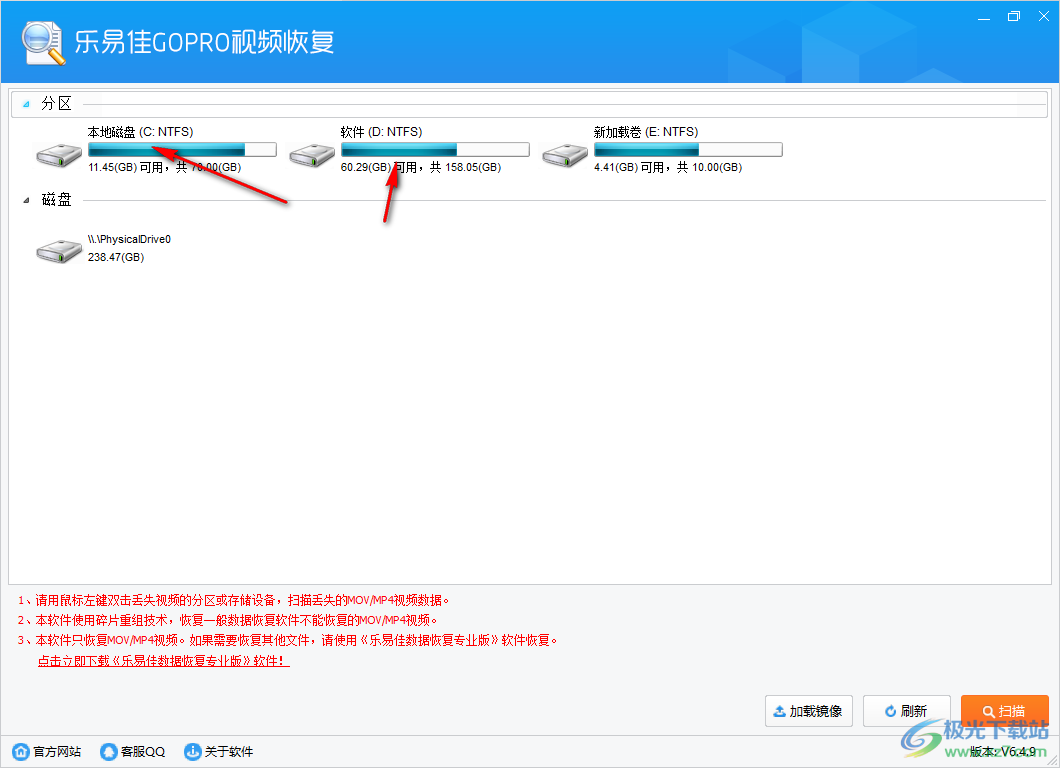Click the about software info icon
1060x768 pixels.
(x=193, y=751)
